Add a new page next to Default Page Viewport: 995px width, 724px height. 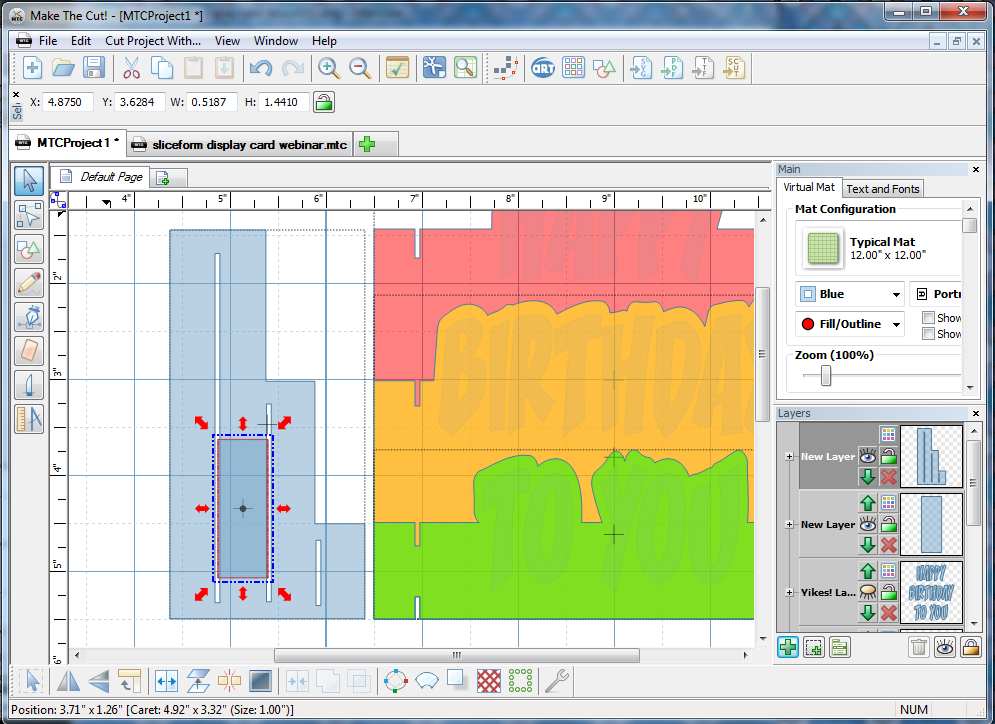[x=163, y=179]
